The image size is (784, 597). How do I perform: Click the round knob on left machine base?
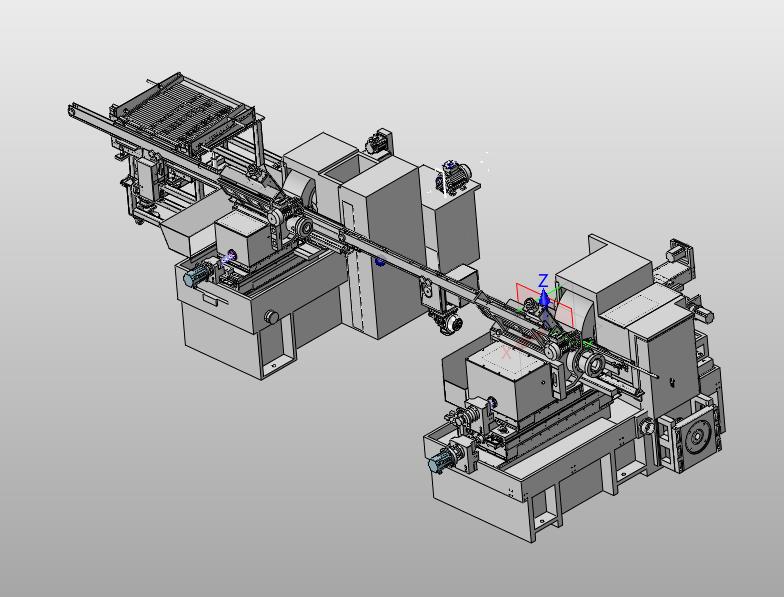[271, 316]
